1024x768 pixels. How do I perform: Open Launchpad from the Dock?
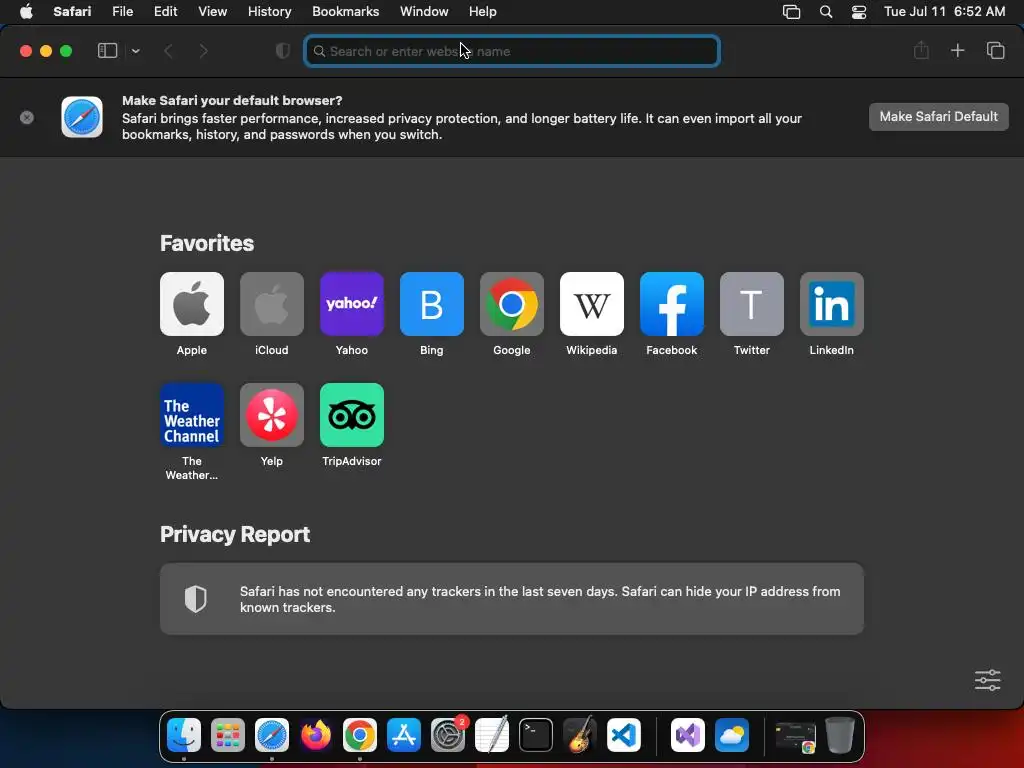(x=227, y=735)
